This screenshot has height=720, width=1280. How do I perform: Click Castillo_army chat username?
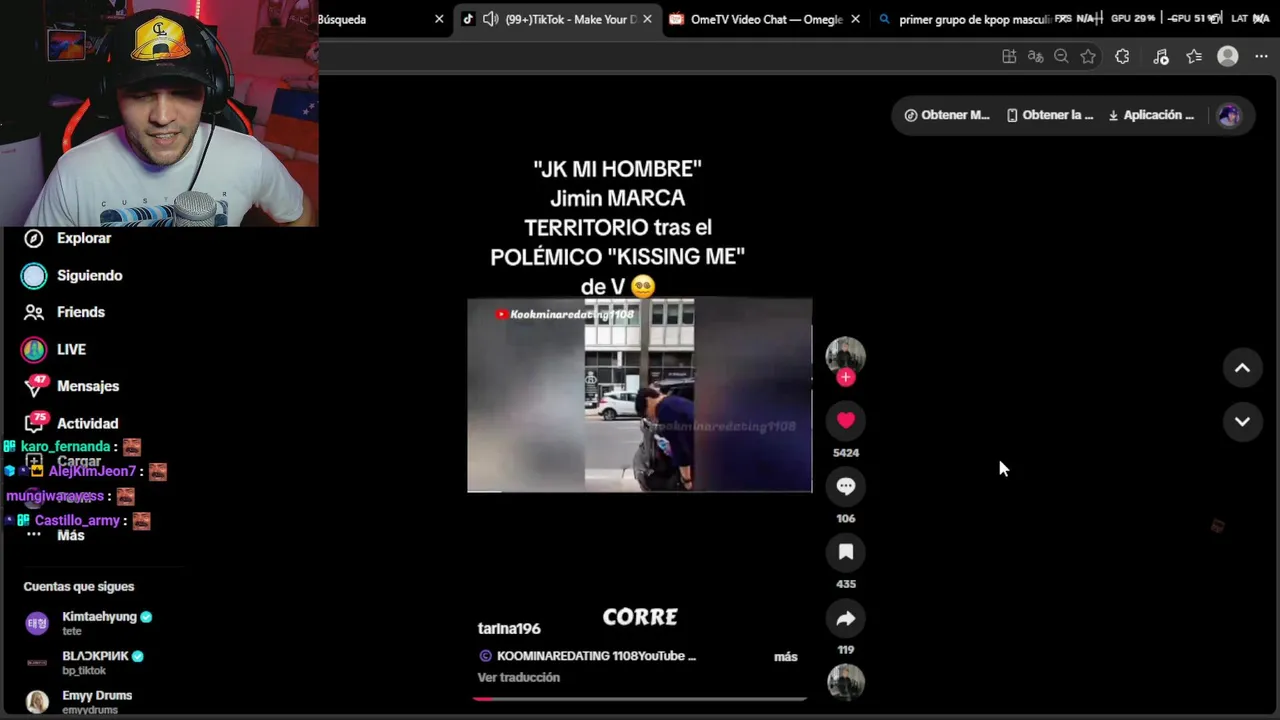pyautogui.click(x=77, y=521)
